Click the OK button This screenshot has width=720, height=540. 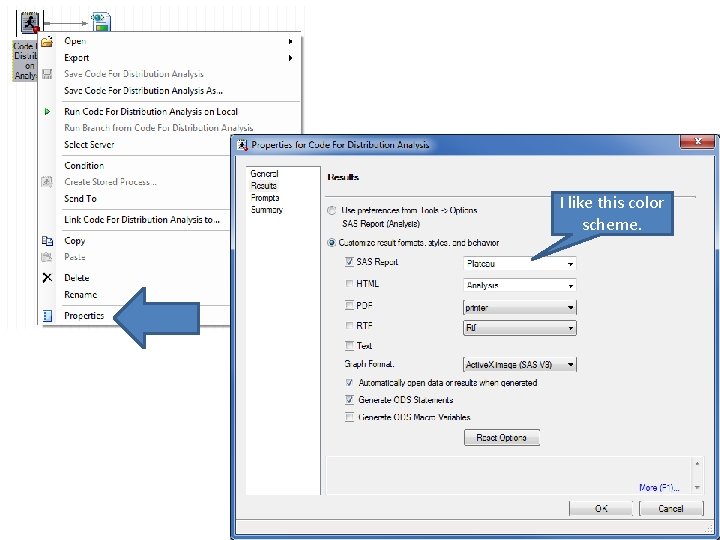(601, 508)
